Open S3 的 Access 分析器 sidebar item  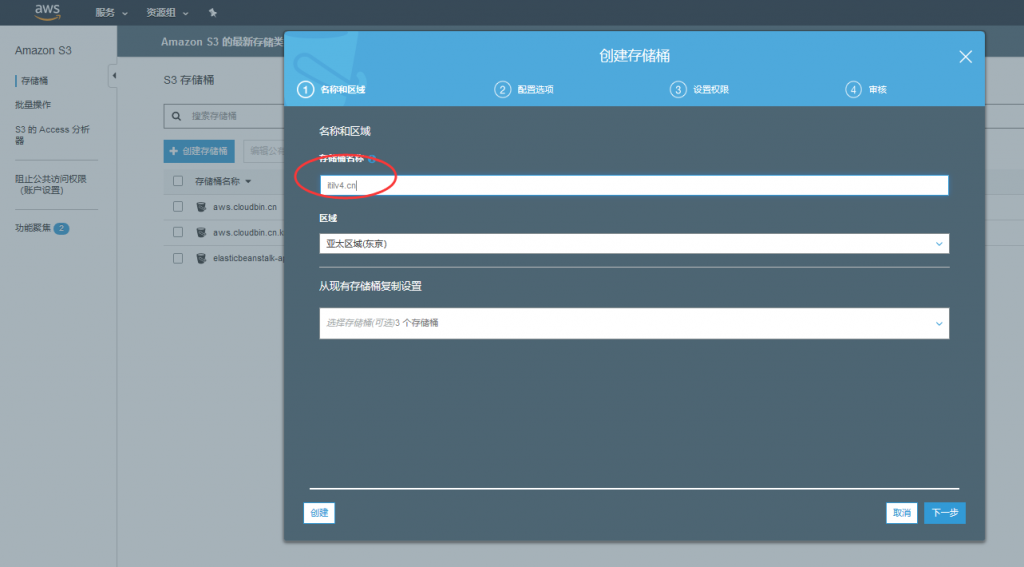pyautogui.click(x=52, y=135)
